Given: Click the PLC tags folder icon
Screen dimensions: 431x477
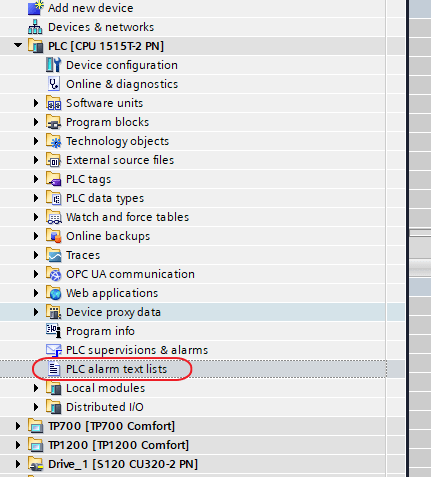Looking at the screenshot, I should (54, 179).
